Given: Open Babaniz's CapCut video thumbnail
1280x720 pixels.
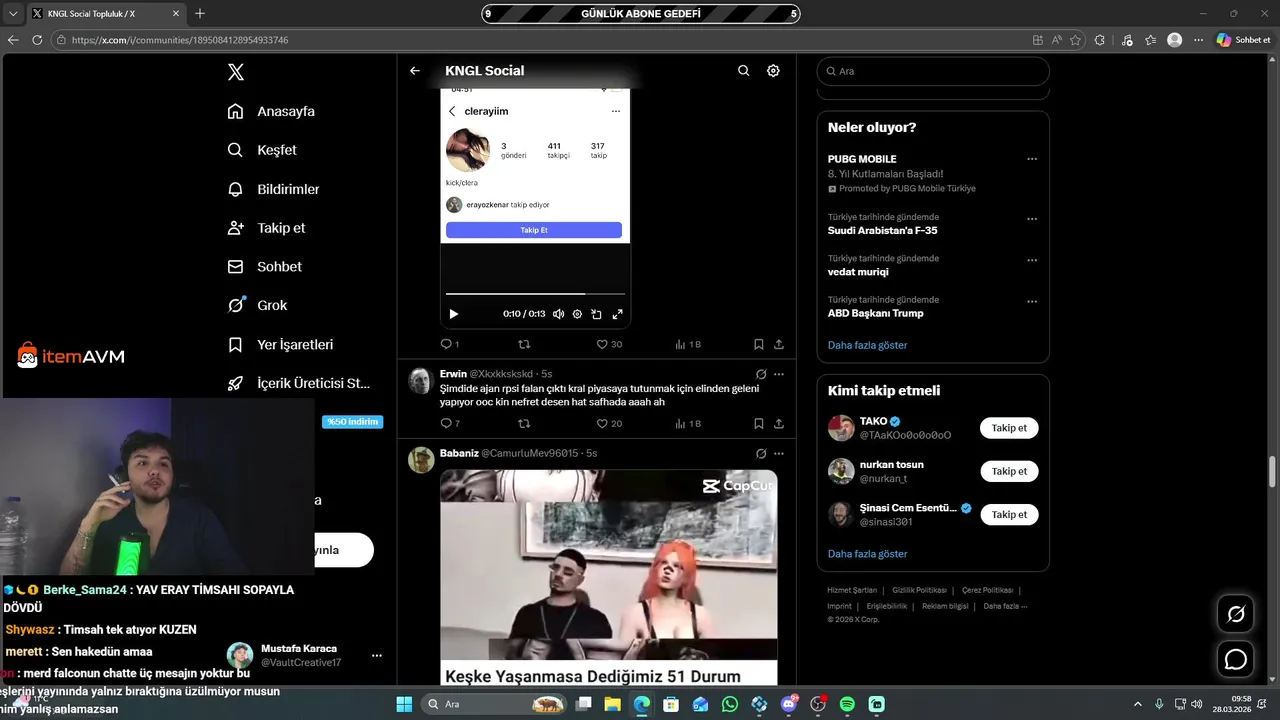Looking at the screenshot, I should coord(608,577).
